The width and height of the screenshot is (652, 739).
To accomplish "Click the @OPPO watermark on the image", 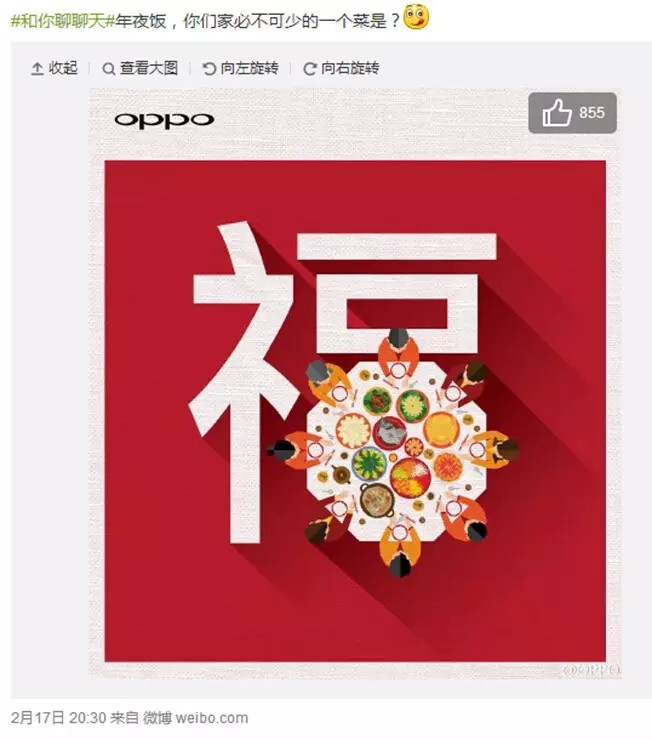I will point(591,670).
